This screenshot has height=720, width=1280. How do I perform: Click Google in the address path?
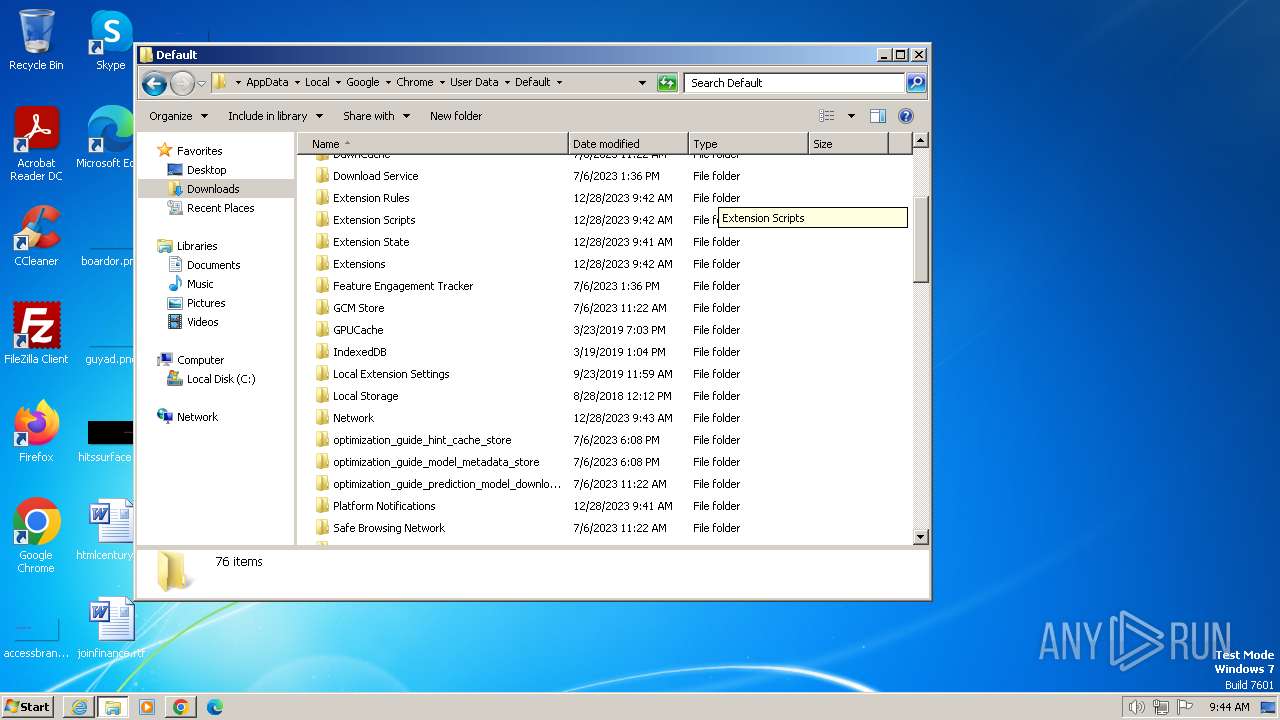click(x=363, y=83)
